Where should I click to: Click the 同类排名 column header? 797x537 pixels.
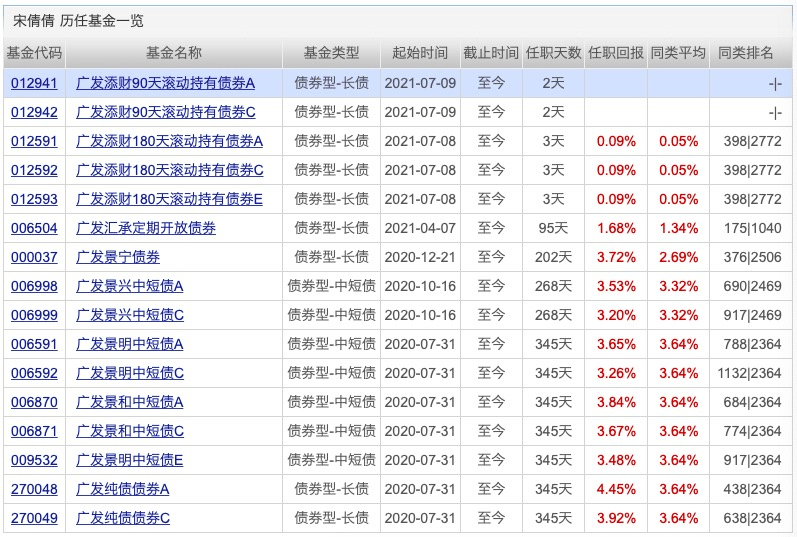(746, 53)
